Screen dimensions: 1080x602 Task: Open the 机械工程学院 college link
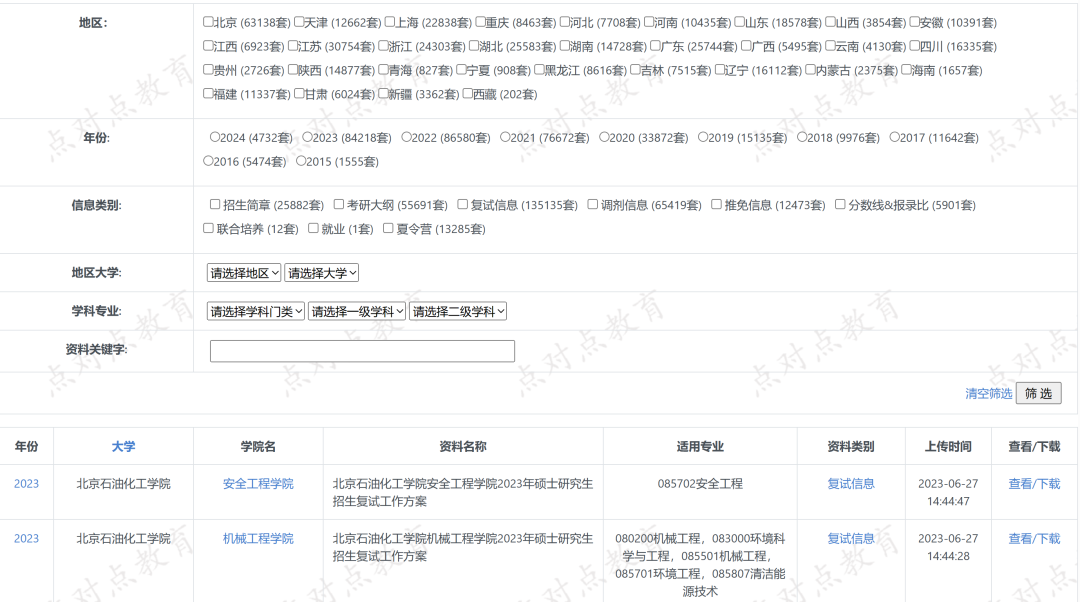258,539
